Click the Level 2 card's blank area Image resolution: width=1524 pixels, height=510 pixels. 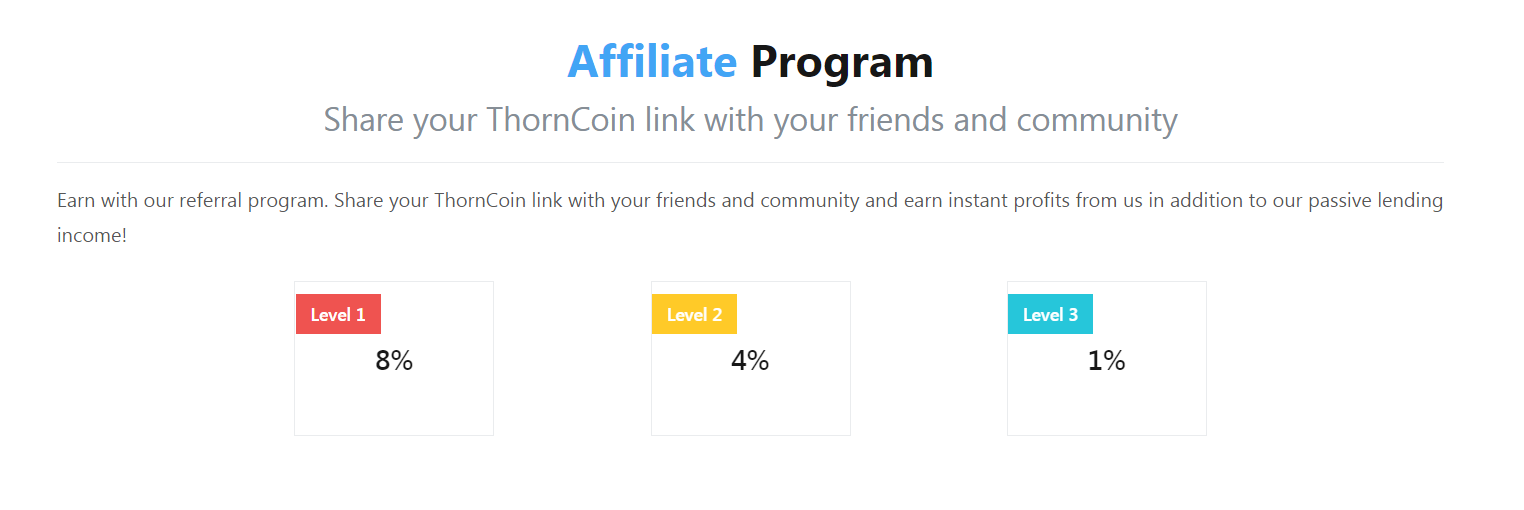tap(750, 405)
